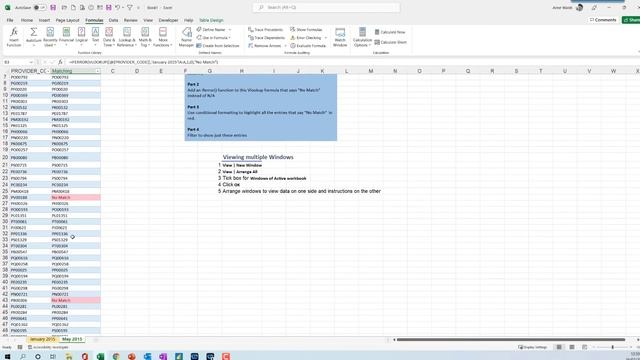640x360 pixels.
Task: Open the More Functions menu
Action: (163, 37)
